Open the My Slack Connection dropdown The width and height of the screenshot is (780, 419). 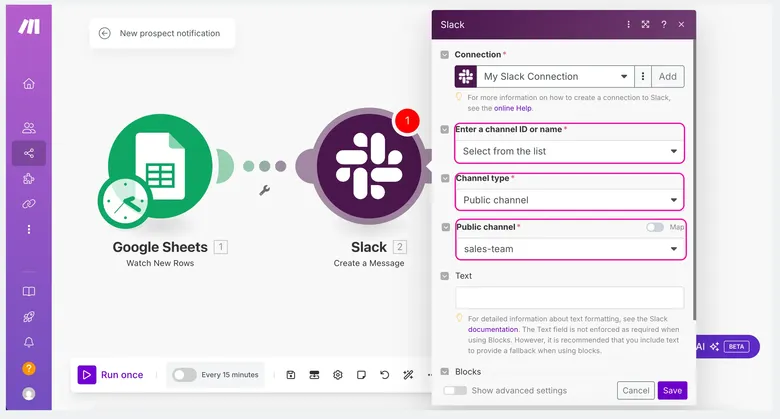(555, 76)
